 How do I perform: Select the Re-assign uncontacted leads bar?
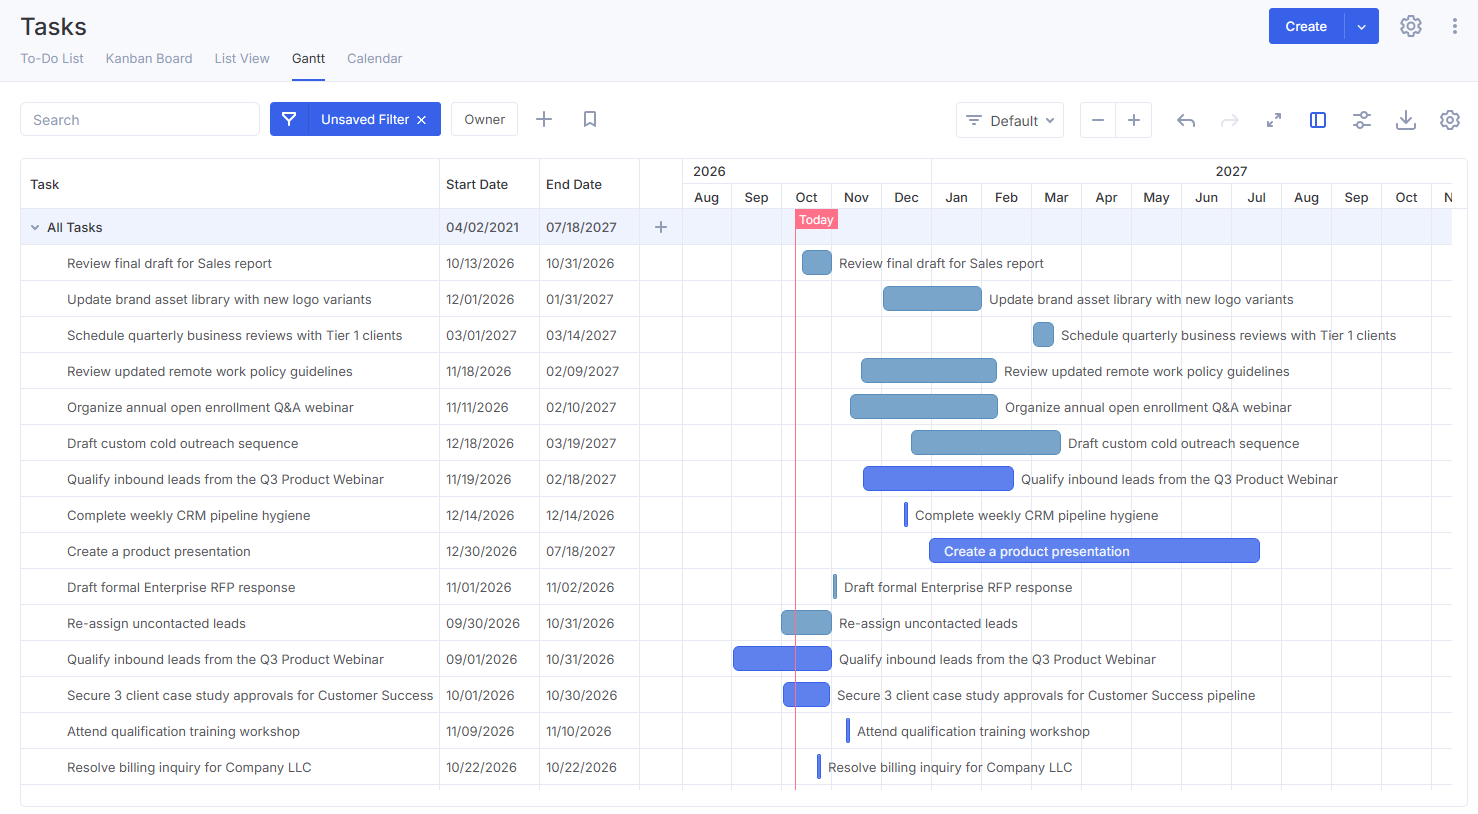(x=806, y=623)
